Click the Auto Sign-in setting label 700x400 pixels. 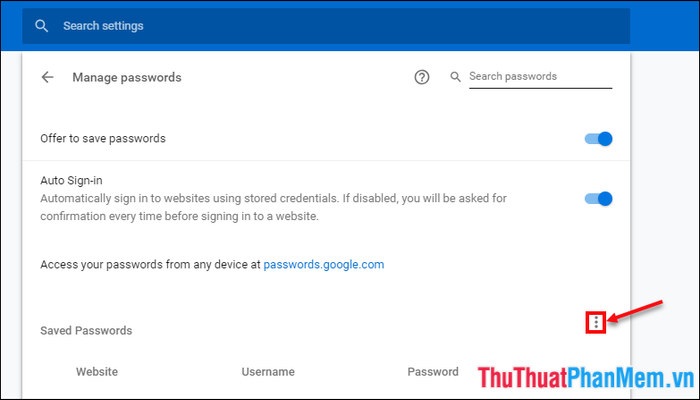pyautogui.click(x=71, y=180)
